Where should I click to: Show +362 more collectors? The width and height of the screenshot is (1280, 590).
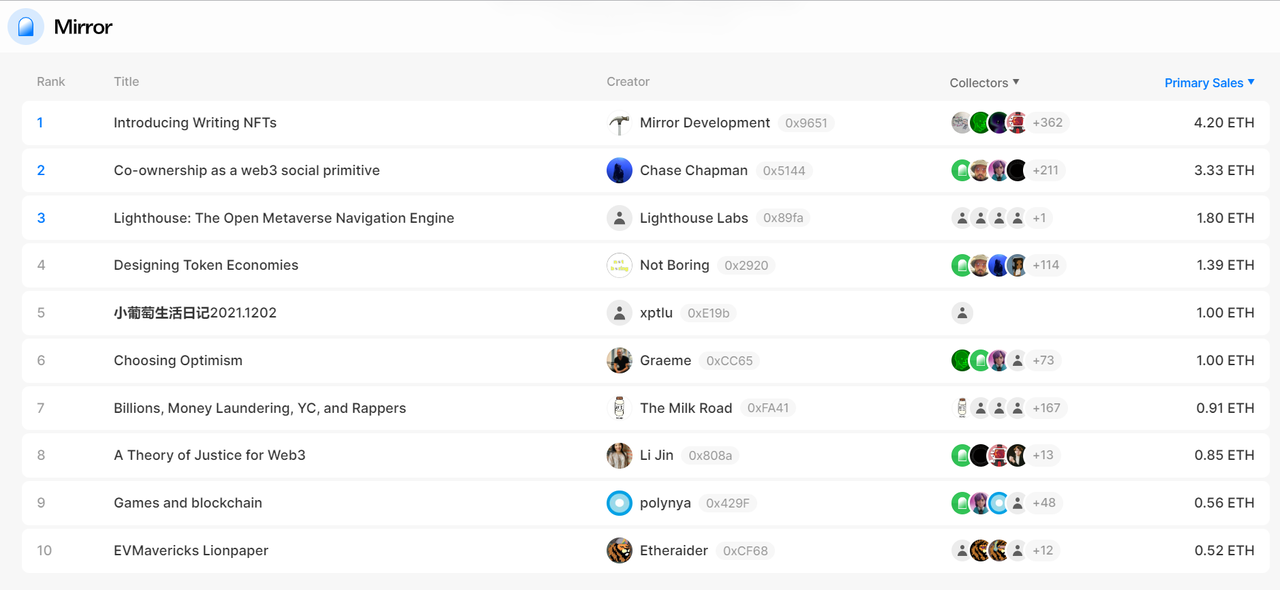[x=1048, y=123]
